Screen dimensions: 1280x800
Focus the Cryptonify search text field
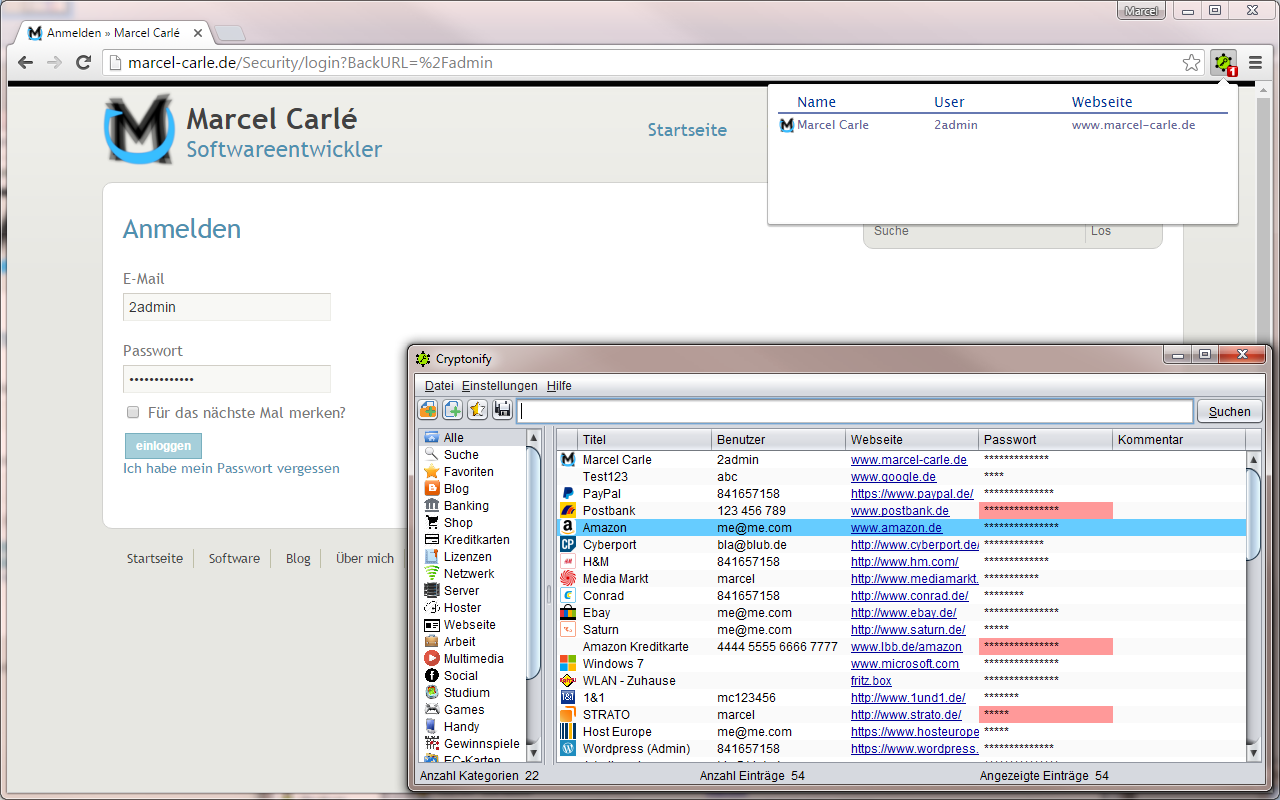click(855, 411)
